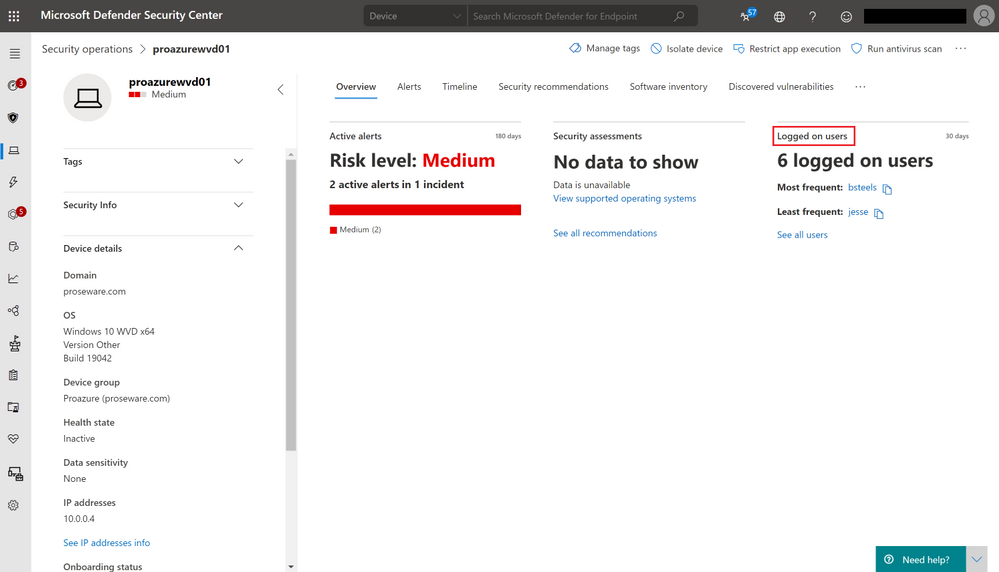Click the settings gear in sidebar
Screen dimensions: 999x572
pos(13,505)
